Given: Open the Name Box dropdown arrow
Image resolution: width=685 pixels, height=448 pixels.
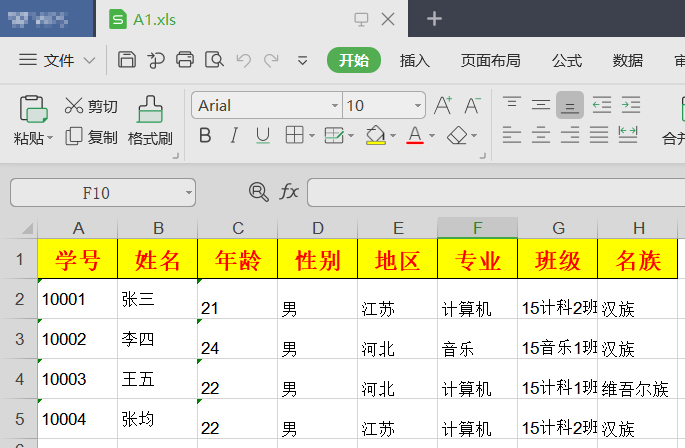Looking at the screenshot, I should 189,192.
